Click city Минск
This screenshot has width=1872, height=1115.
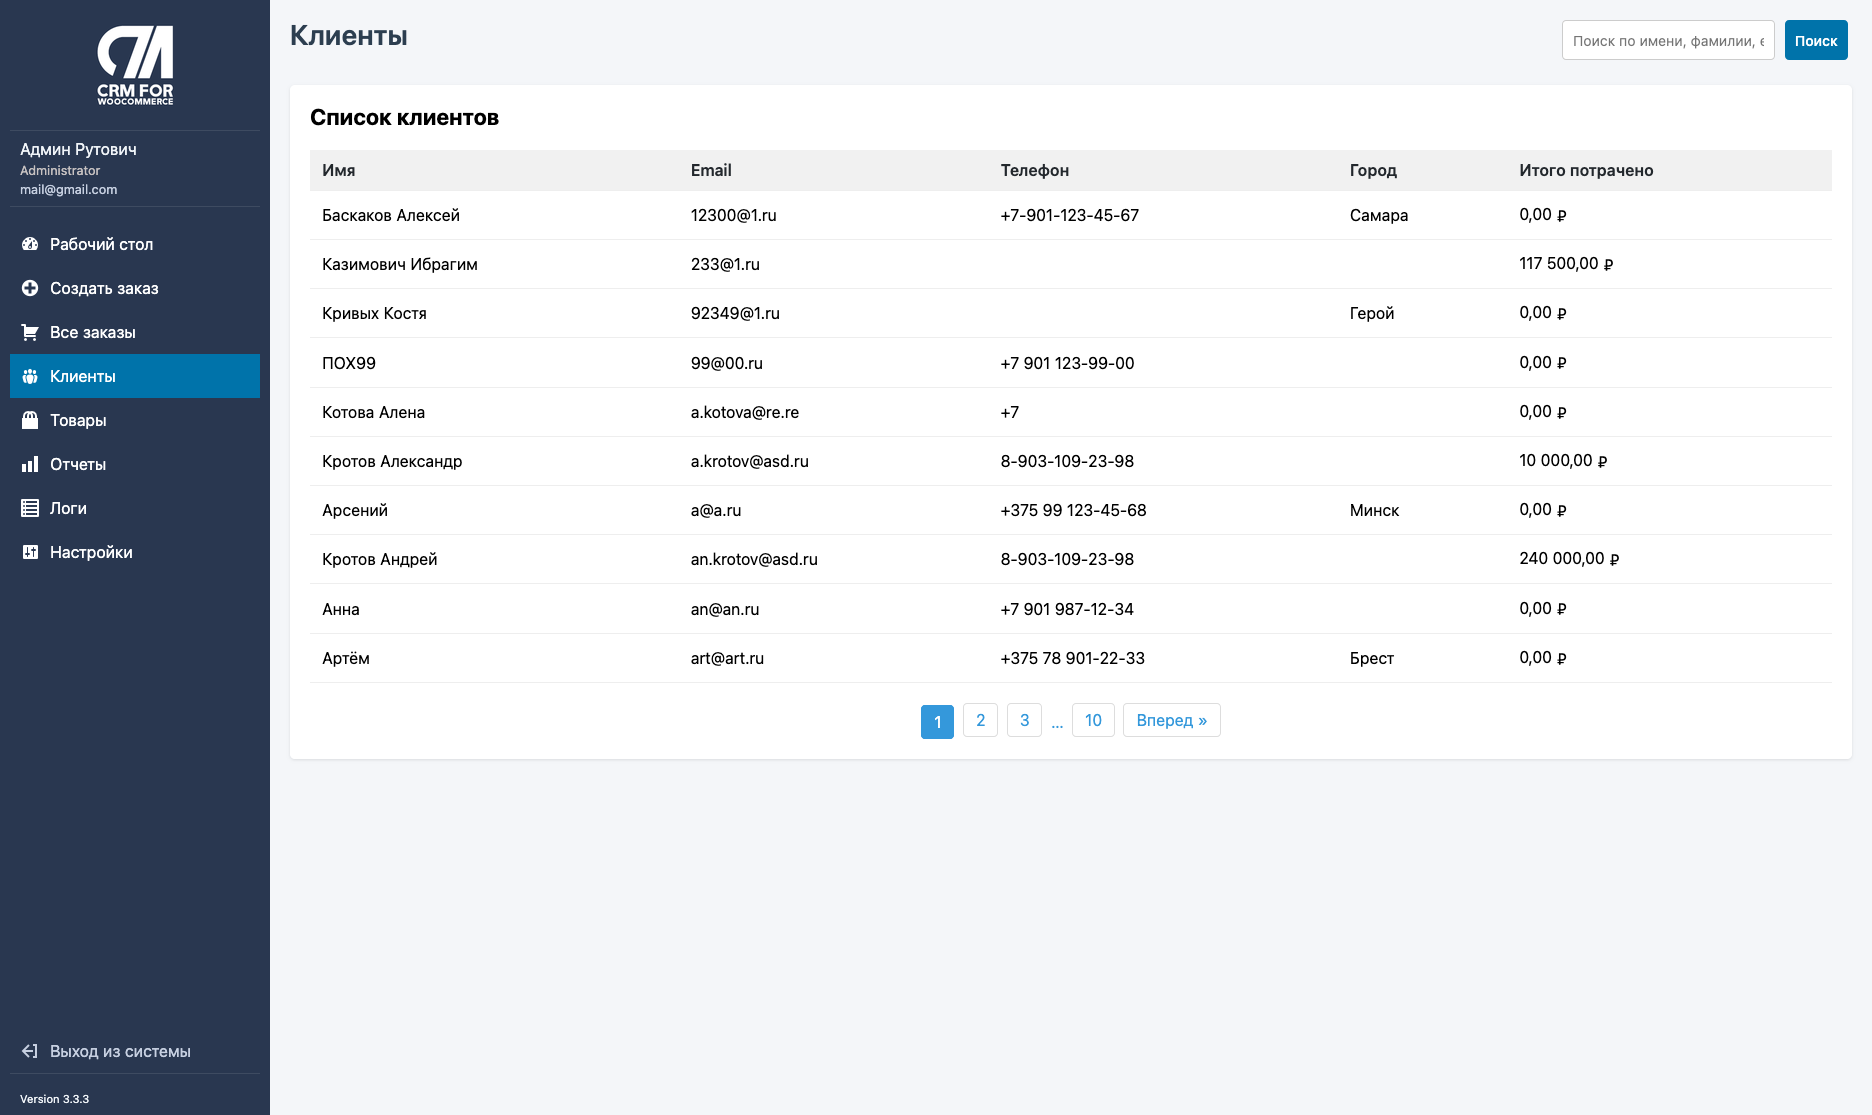1374,510
